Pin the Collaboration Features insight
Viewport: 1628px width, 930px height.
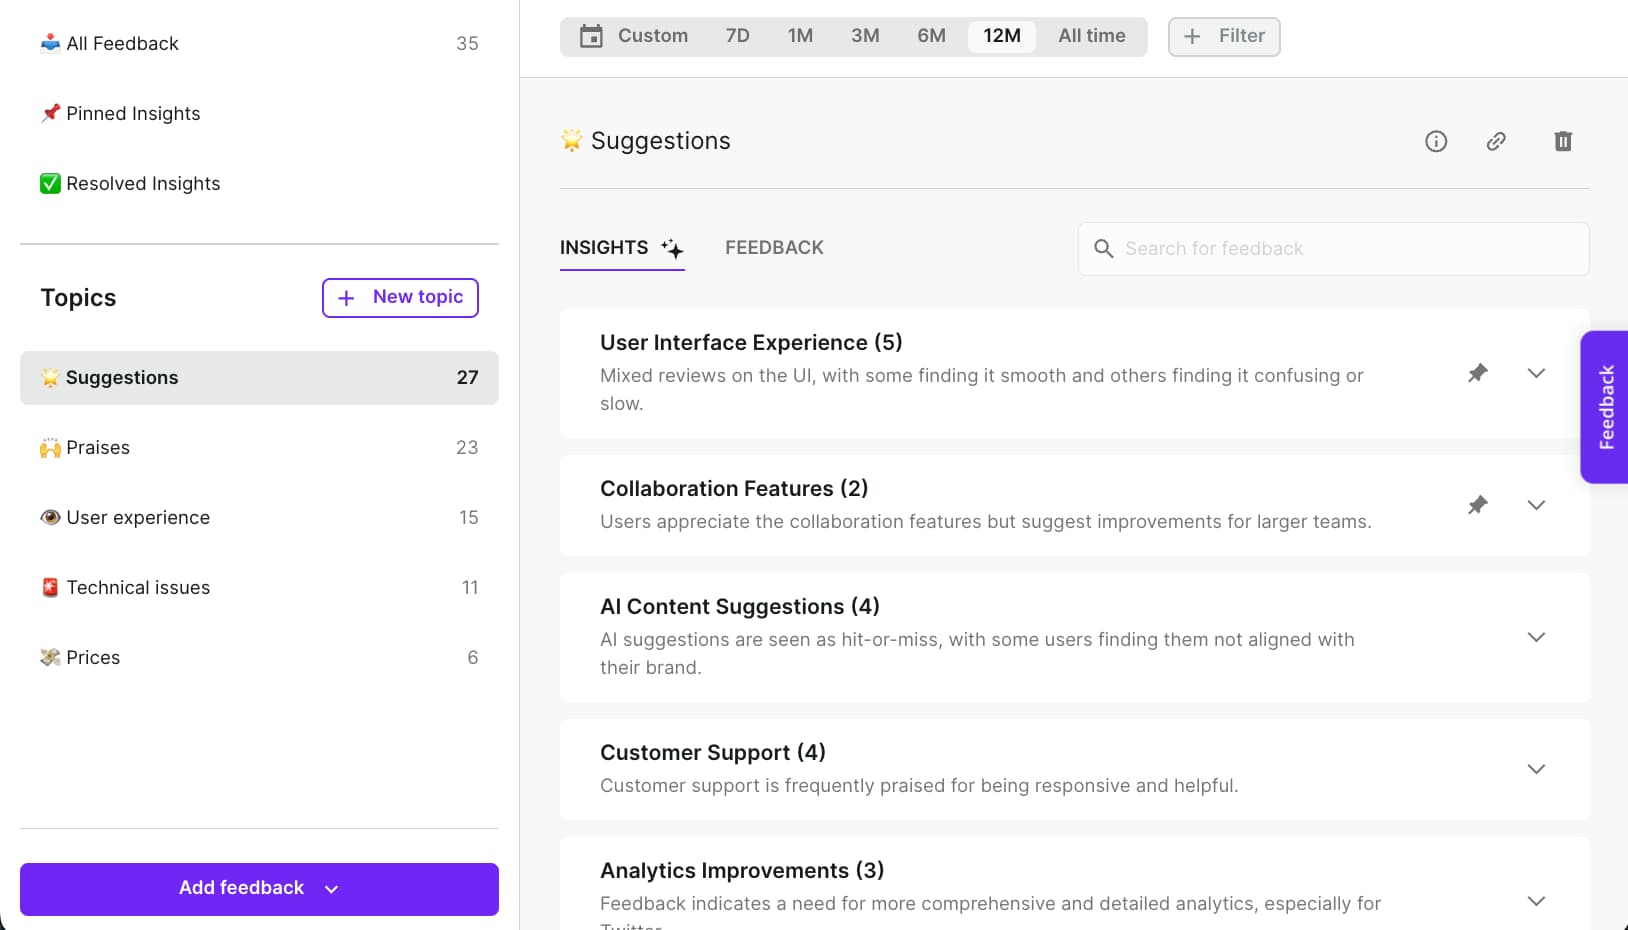tap(1477, 505)
